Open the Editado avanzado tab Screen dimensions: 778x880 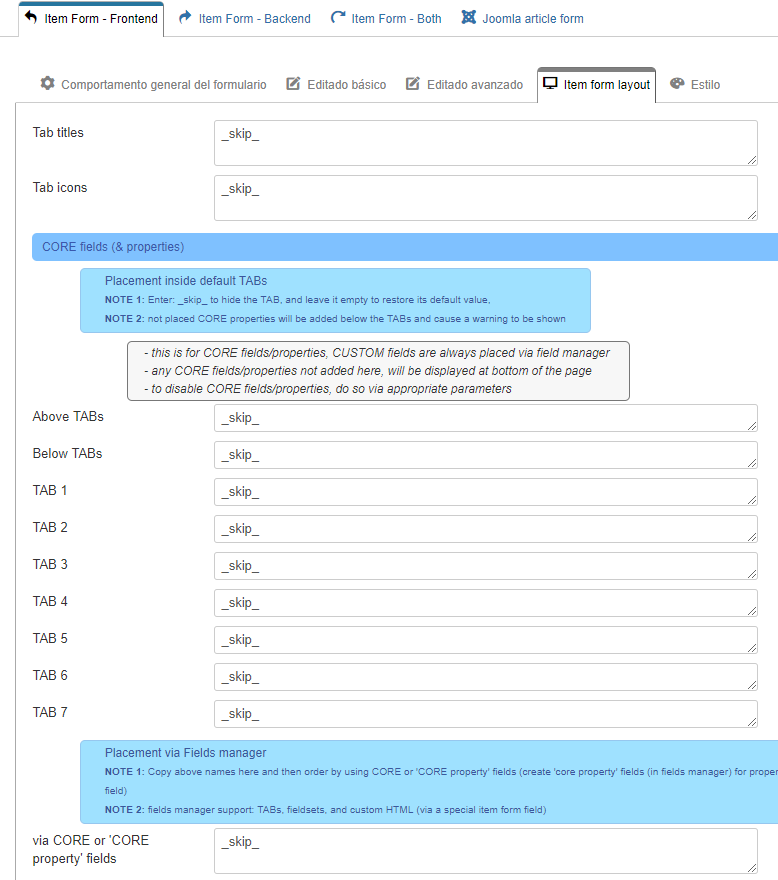coord(474,85)
